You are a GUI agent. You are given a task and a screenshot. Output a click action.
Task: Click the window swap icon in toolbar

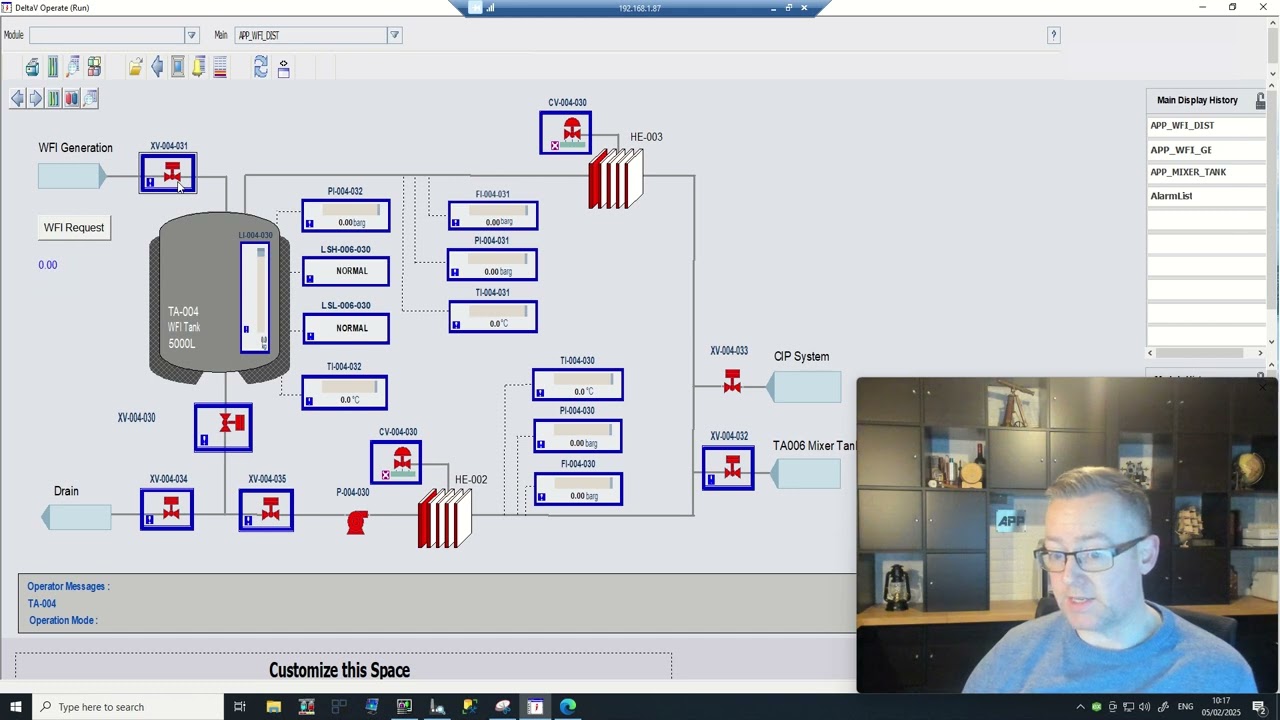pyautogui.click(x=284, y=67)
